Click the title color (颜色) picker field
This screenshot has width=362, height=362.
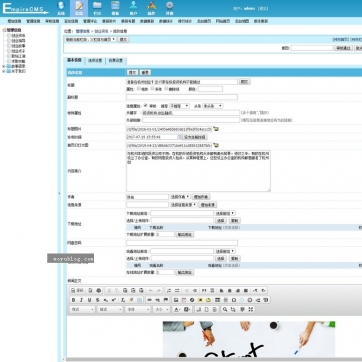(210, 89)
